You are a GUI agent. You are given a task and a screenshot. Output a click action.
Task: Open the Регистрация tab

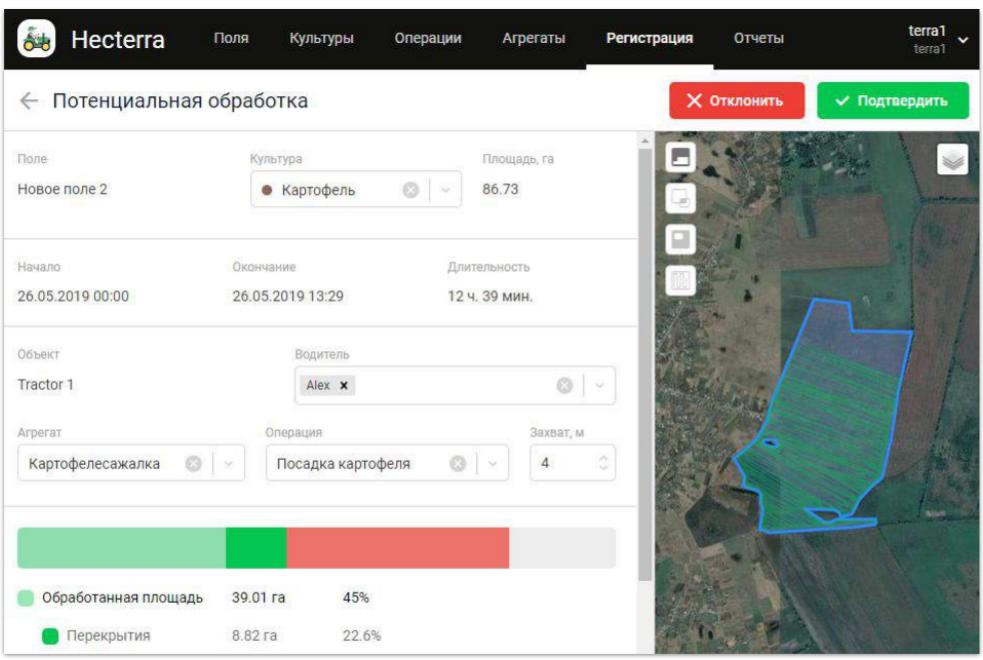coord(649,38)
